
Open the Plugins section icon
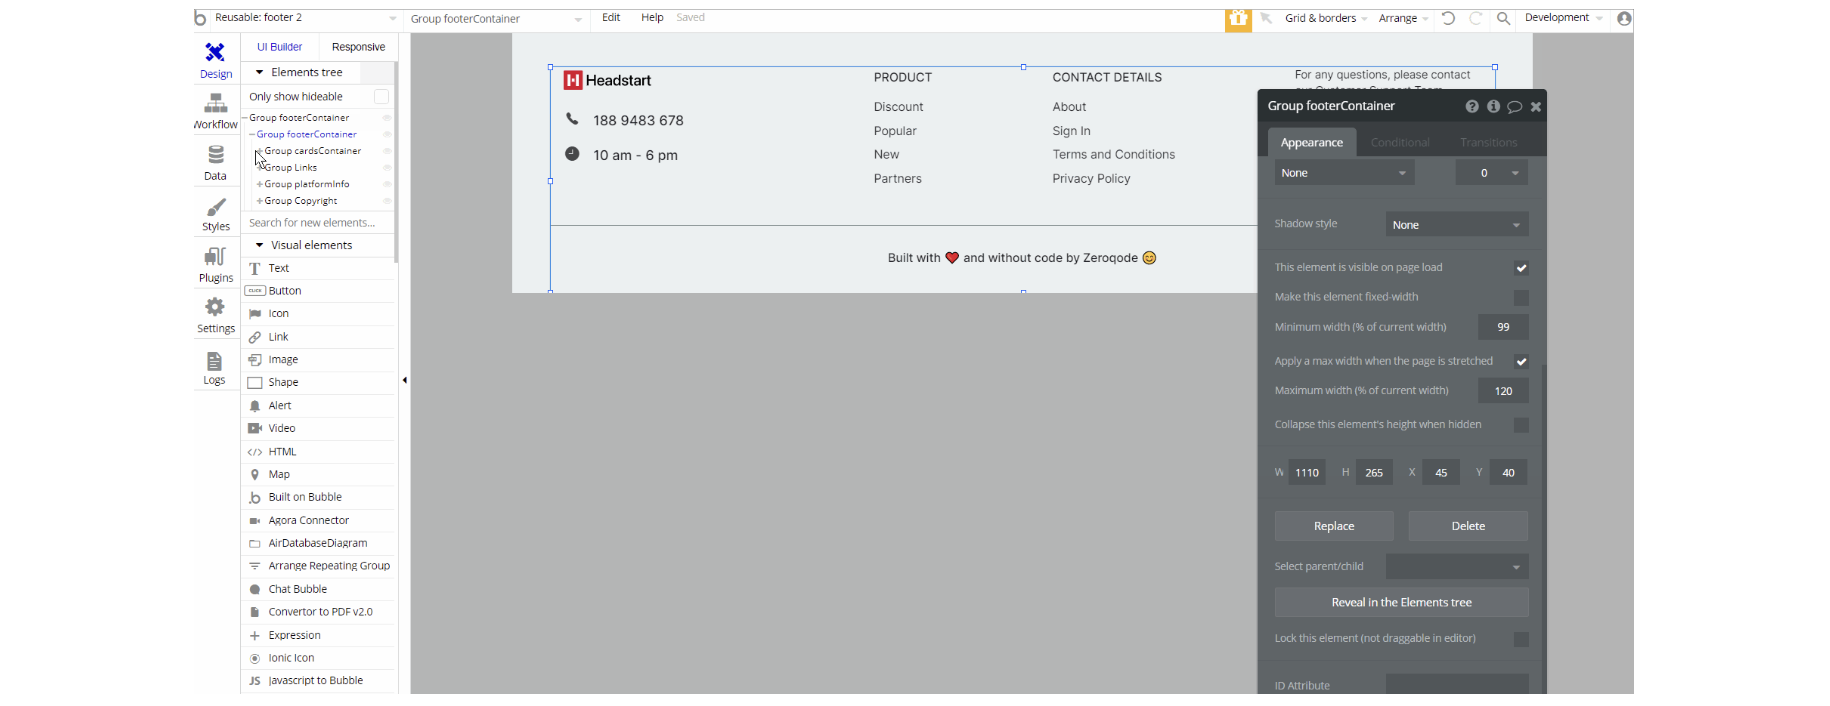[215, 257]
